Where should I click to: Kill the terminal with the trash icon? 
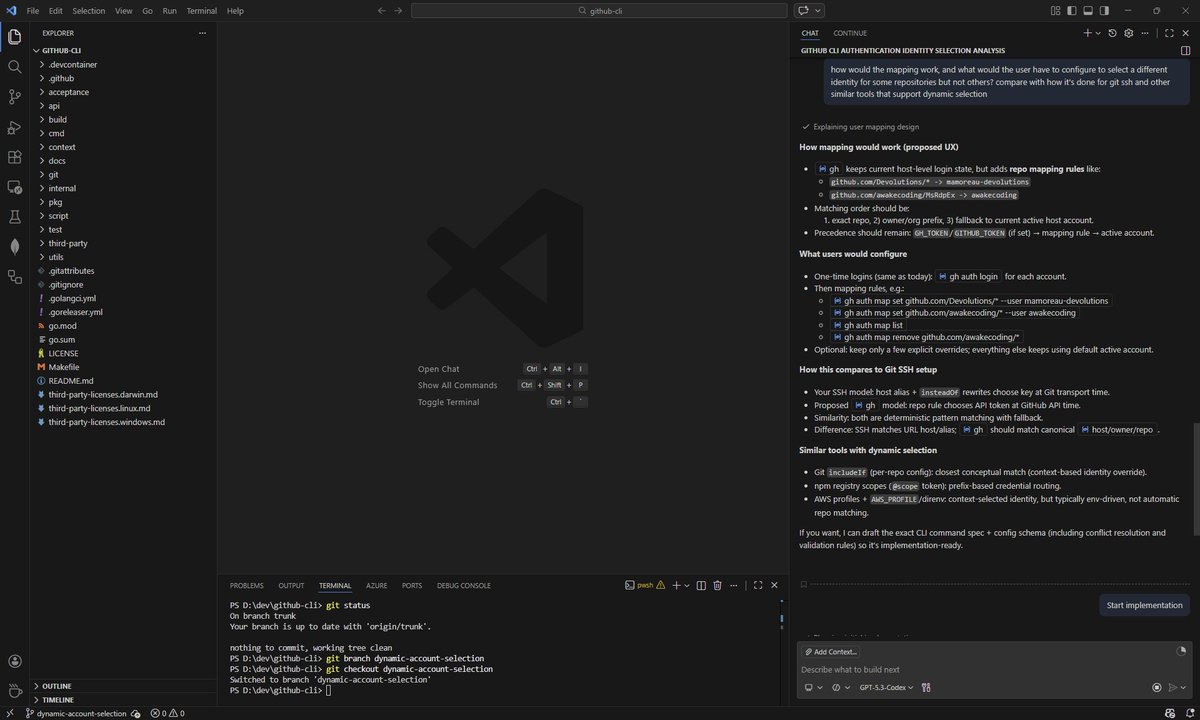(x=717, y=585)
